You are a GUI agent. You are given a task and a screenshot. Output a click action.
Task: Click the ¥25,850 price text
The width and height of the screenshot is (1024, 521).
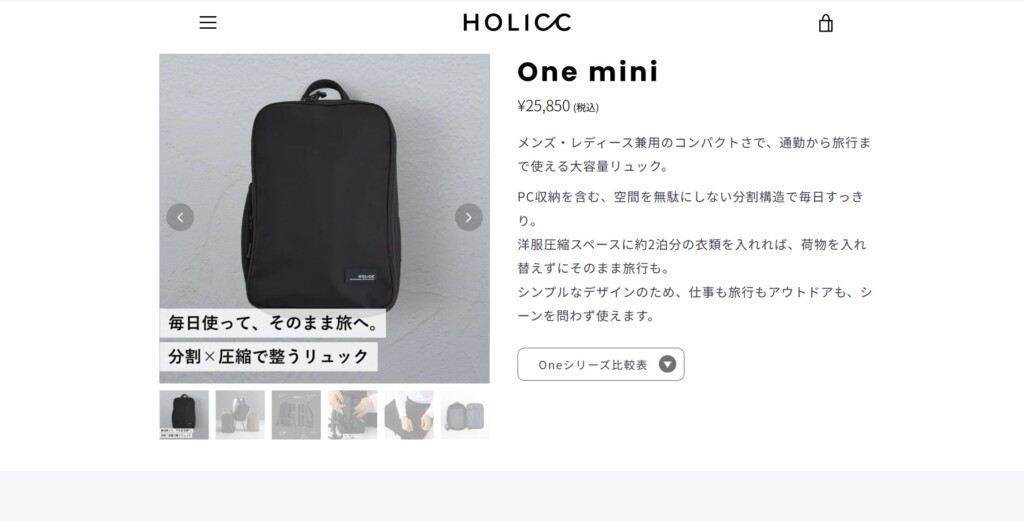tap(543, 106)
